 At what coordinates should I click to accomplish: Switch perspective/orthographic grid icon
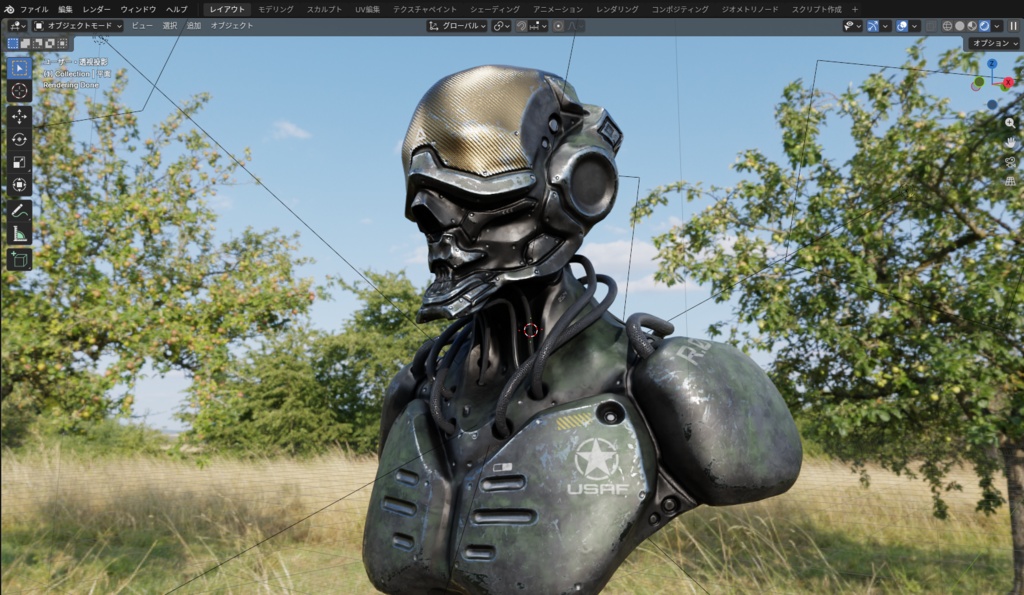tap(1010, 182)
